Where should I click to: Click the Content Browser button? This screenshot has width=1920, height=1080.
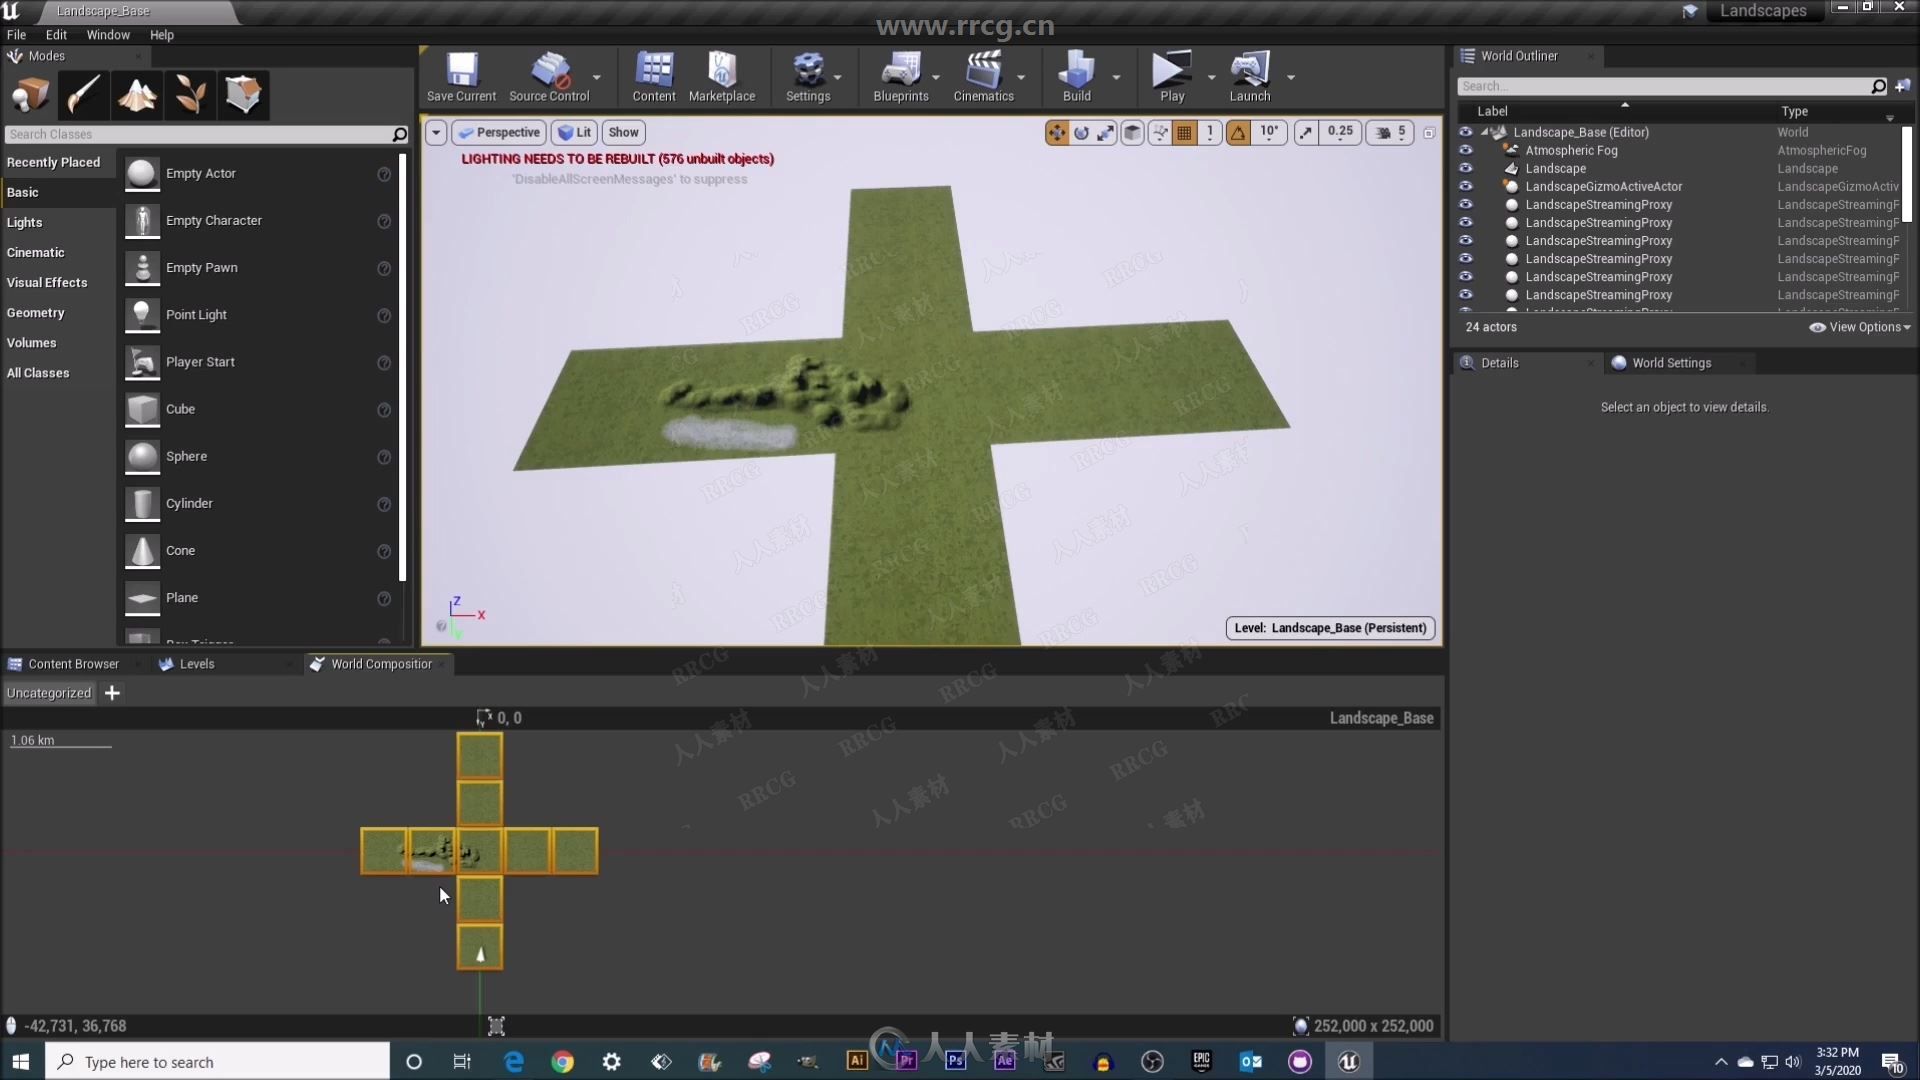tap(73, 663)
